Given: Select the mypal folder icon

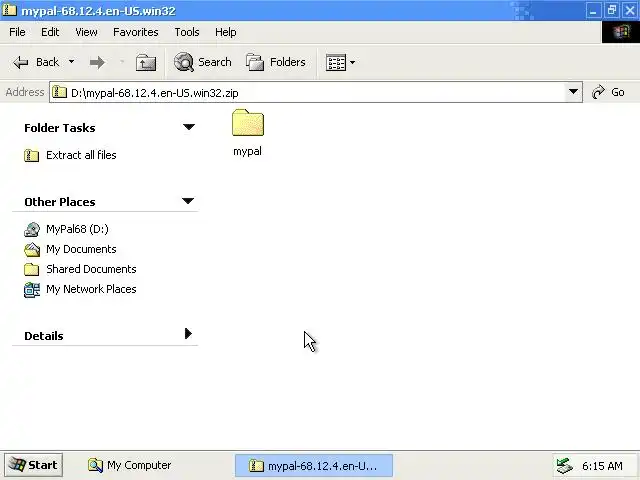Looking at the screenshot, I should [248, 122].
